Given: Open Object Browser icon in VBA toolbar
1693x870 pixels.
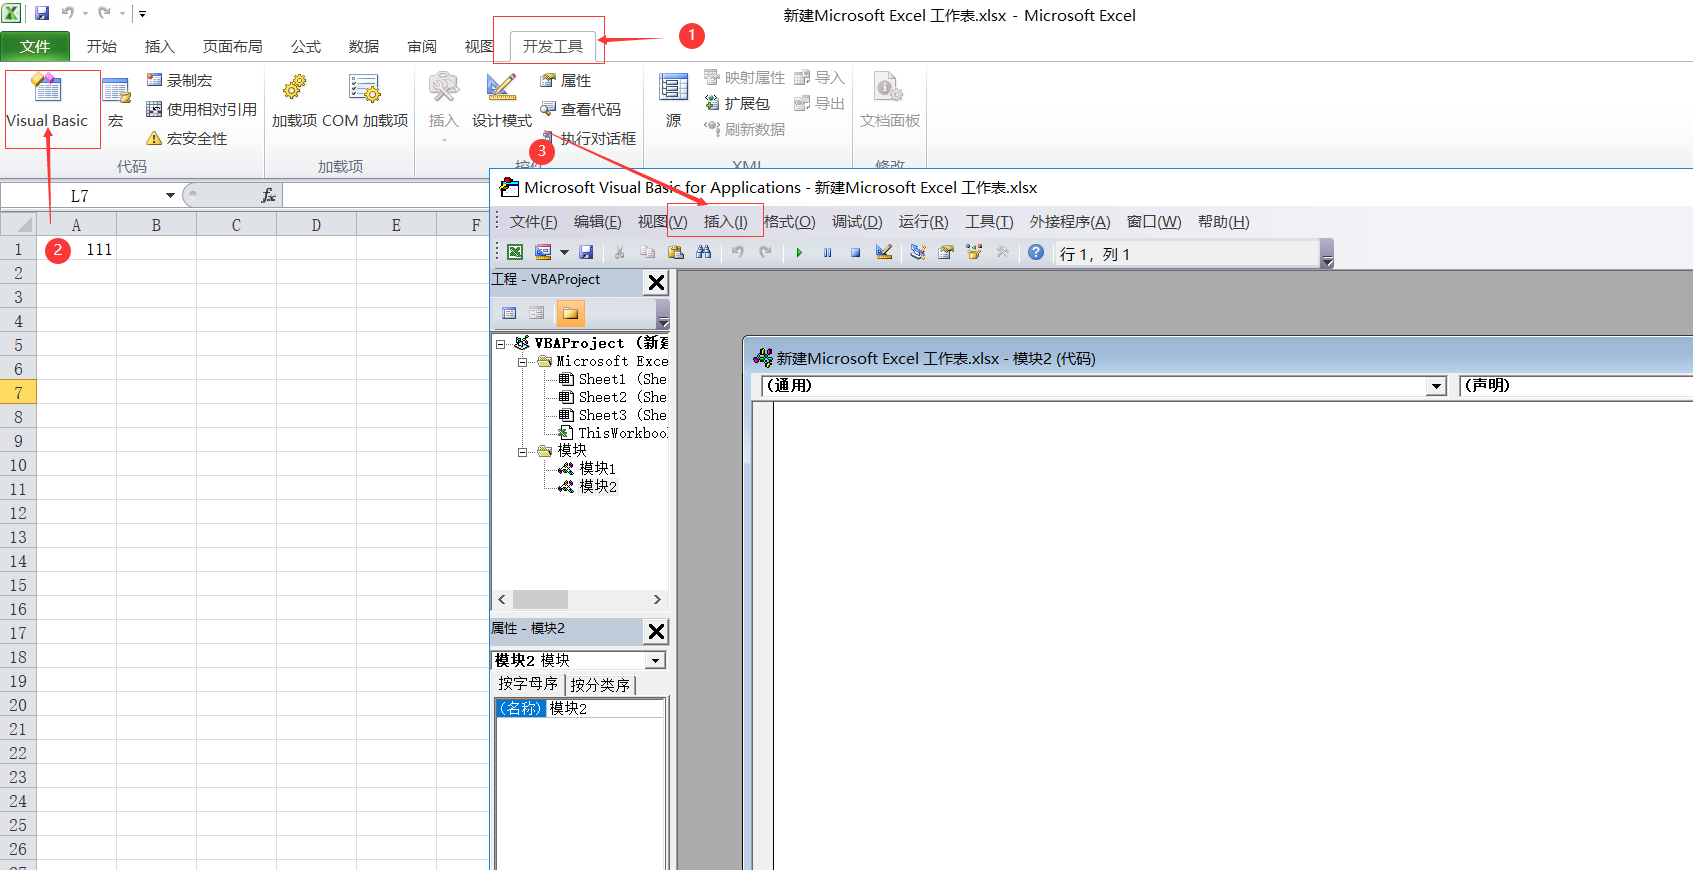Looking at the screenshot, I should (974, 253).
